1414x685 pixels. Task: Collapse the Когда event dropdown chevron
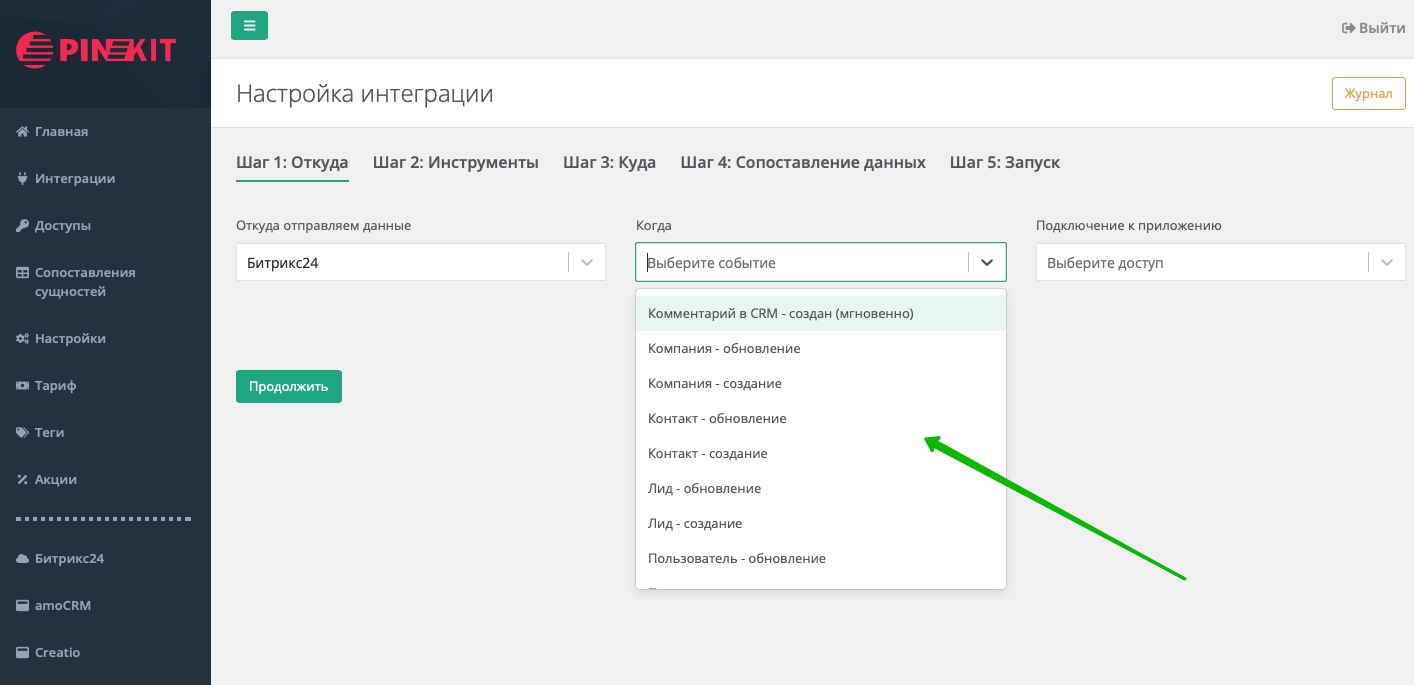pyautogui.click(x=987, y=262)
